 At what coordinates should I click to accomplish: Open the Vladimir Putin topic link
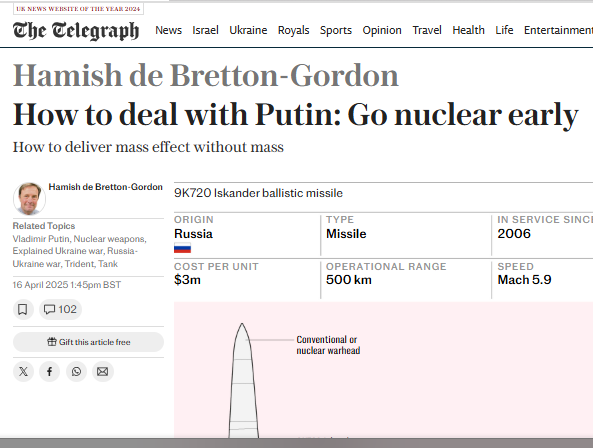click(41, 239)
